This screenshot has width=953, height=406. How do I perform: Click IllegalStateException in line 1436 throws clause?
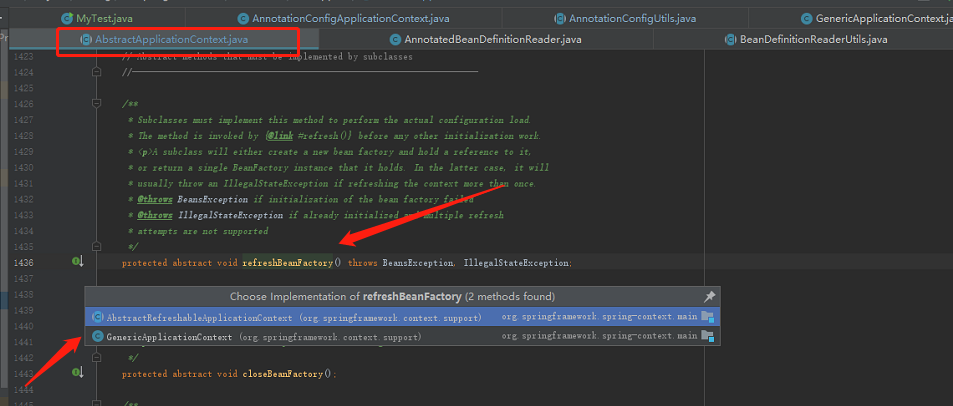tap(517, 263)
